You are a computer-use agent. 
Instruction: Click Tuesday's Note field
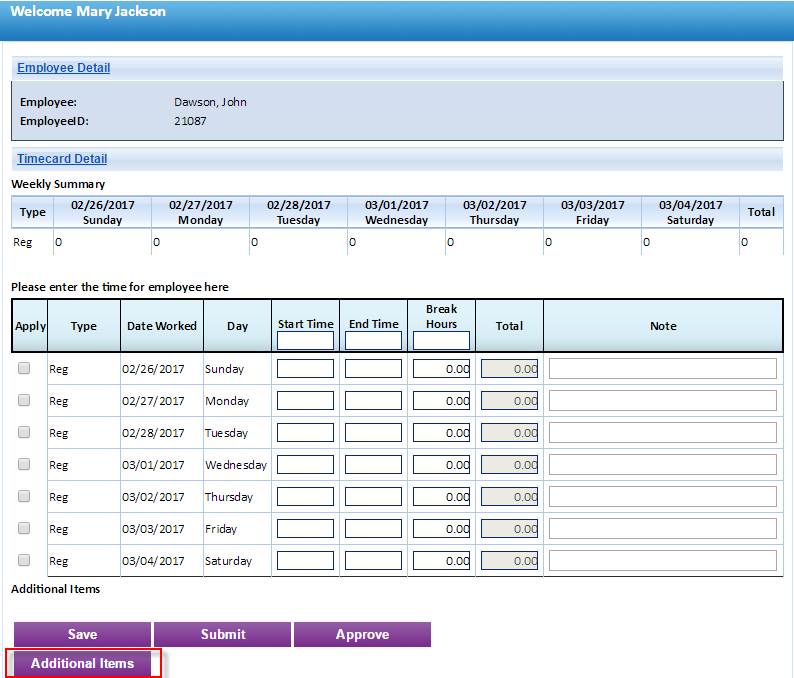[x=663, y=432]
